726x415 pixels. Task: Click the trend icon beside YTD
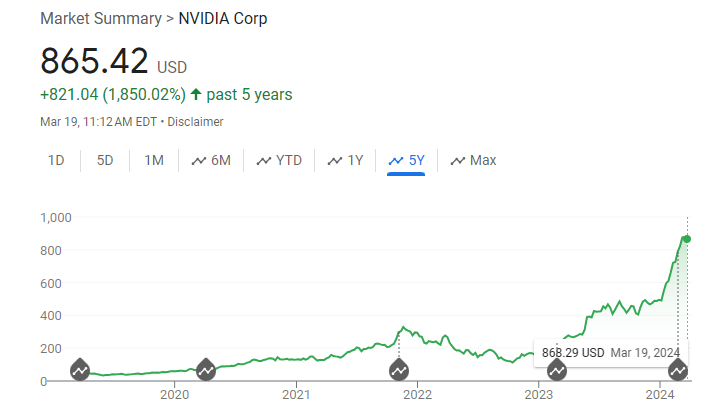(264, 160)
